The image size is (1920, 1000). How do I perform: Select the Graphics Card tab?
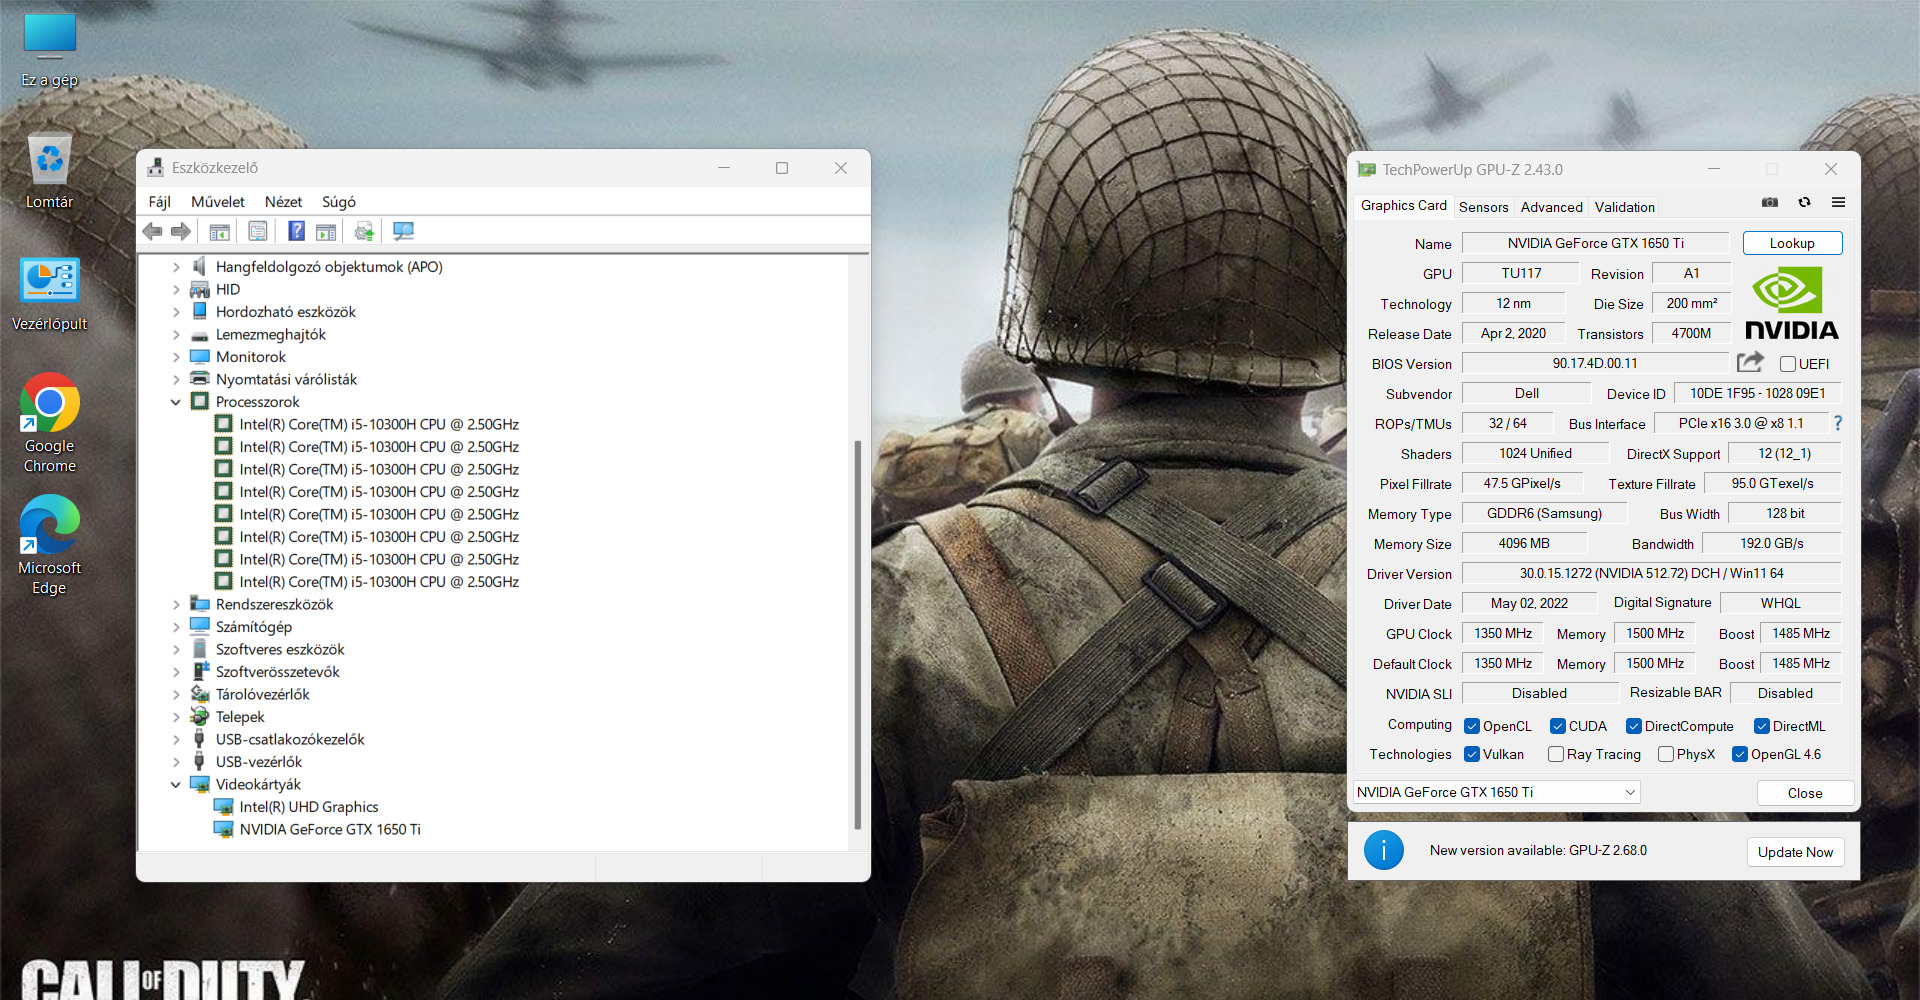1404,205
